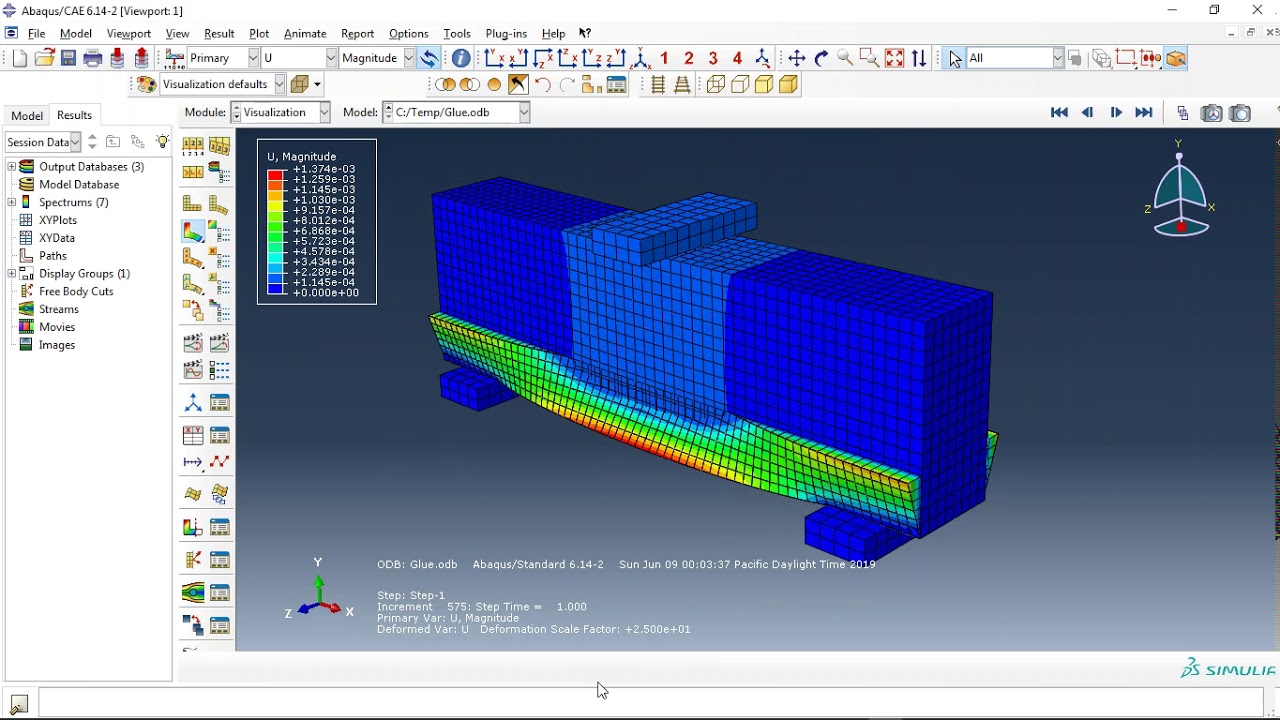
Task: Expand the Output Databases tree node
Action: coord(12,167)
